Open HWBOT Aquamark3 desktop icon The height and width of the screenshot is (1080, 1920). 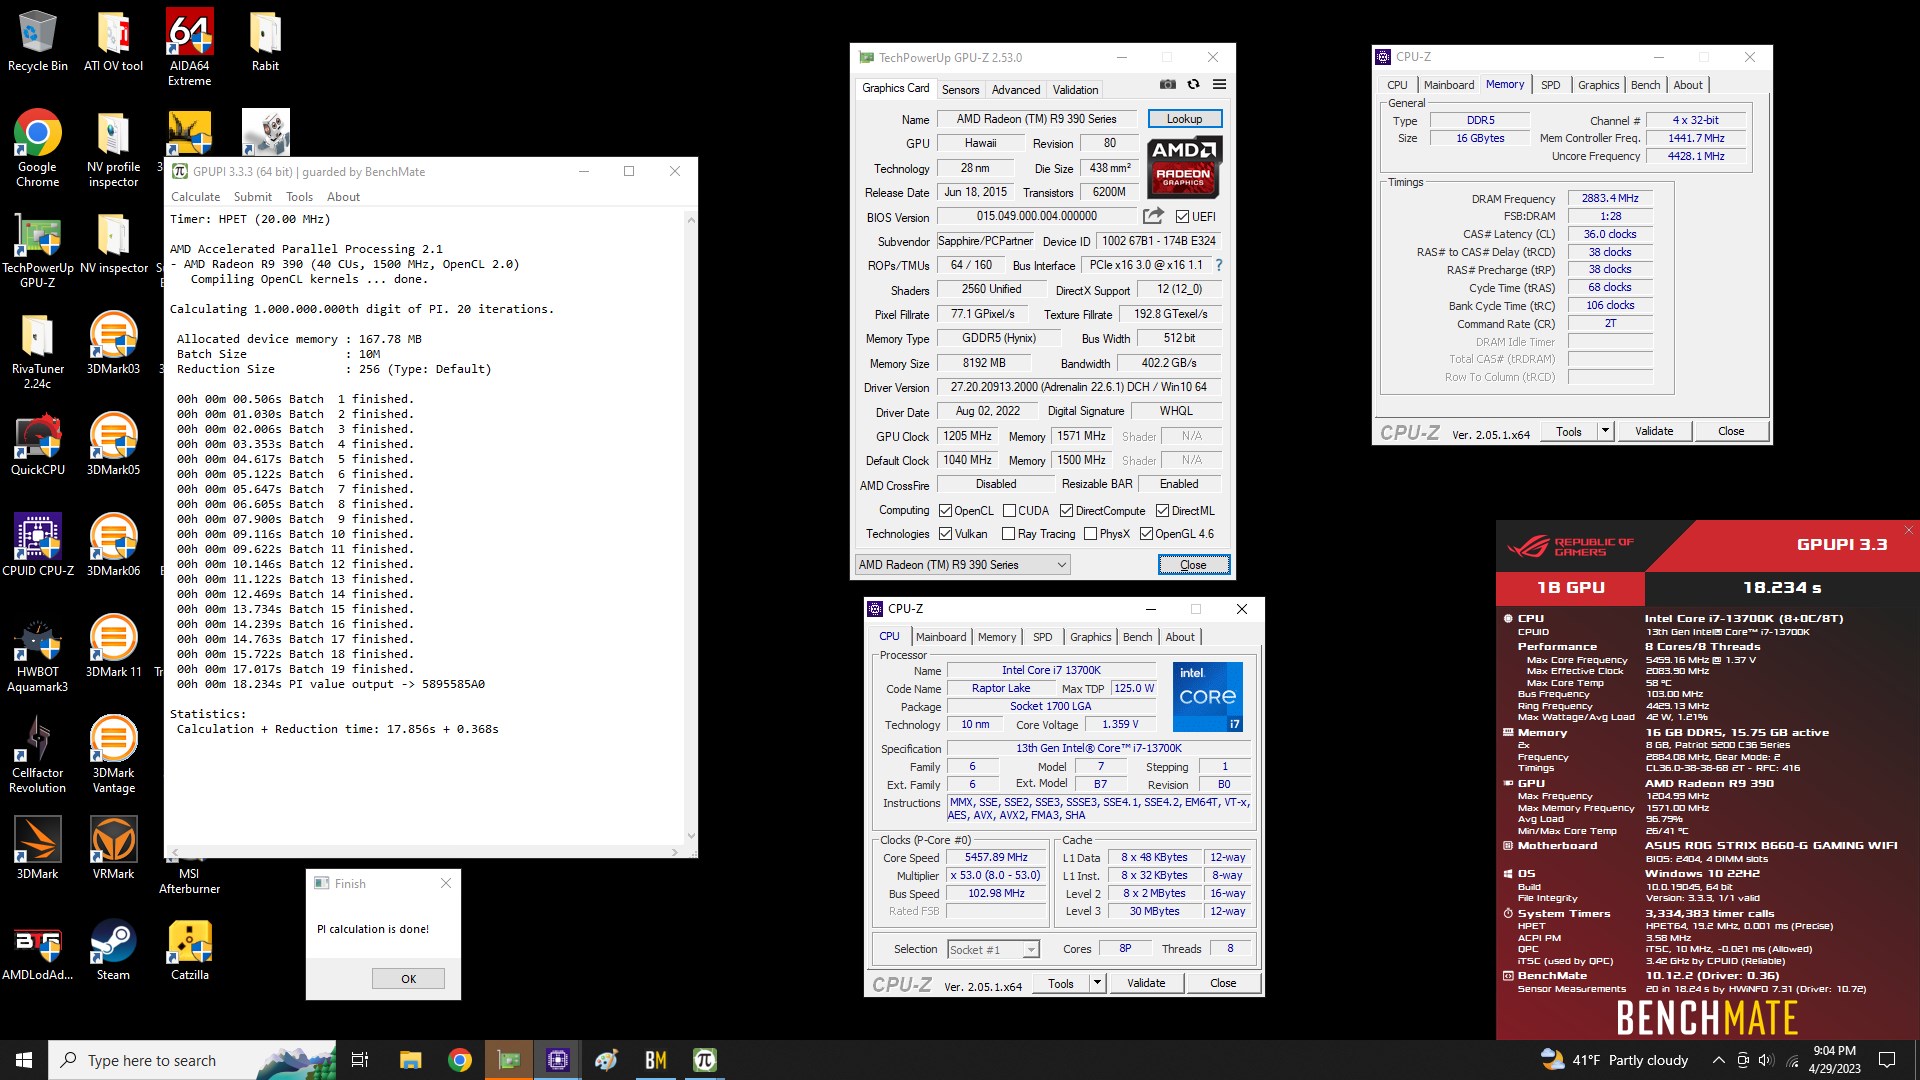point(38,654)
